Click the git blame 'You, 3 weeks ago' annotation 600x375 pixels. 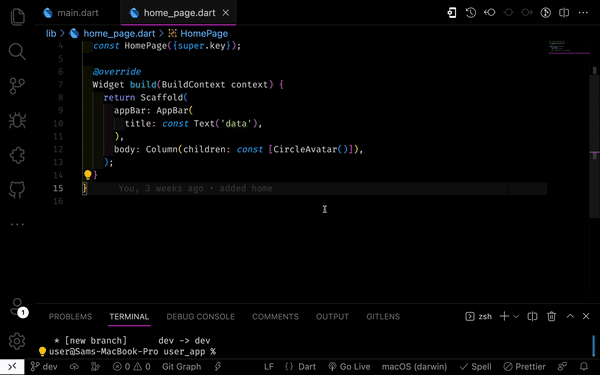coord(195,188)
